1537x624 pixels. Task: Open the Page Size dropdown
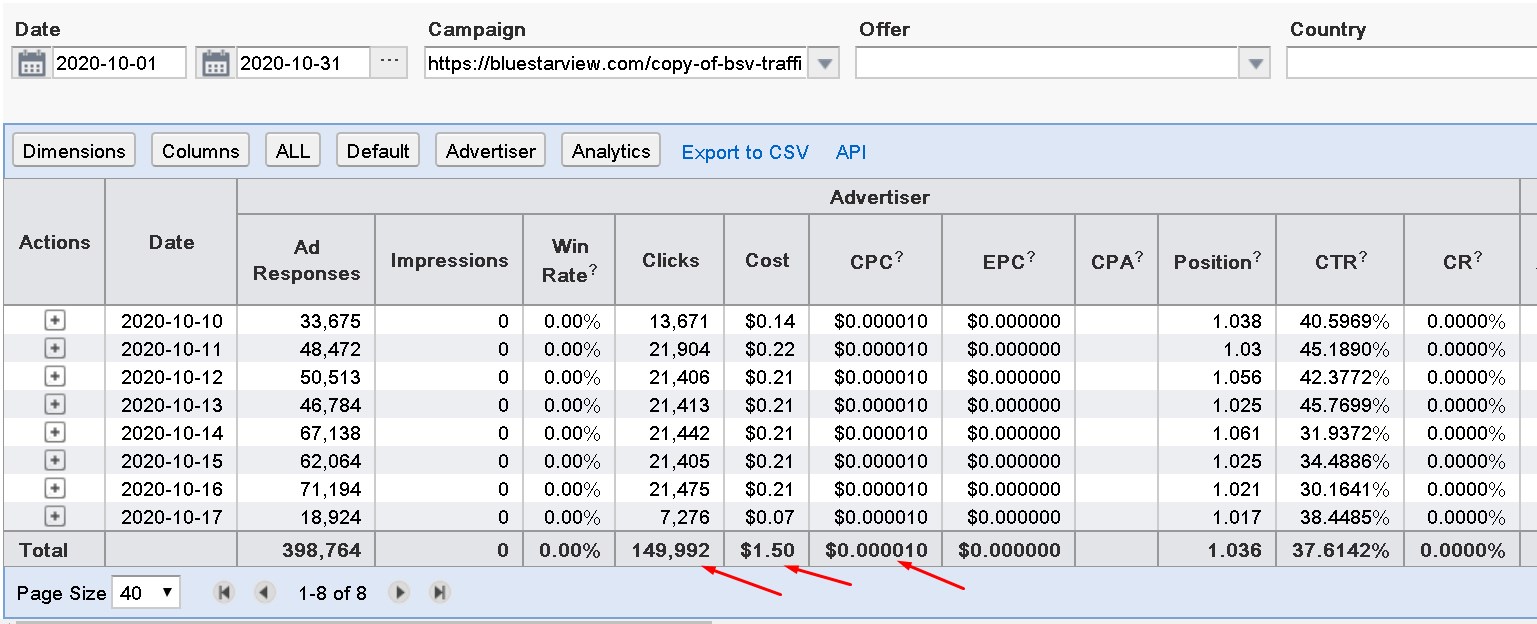tap(146, 593)
